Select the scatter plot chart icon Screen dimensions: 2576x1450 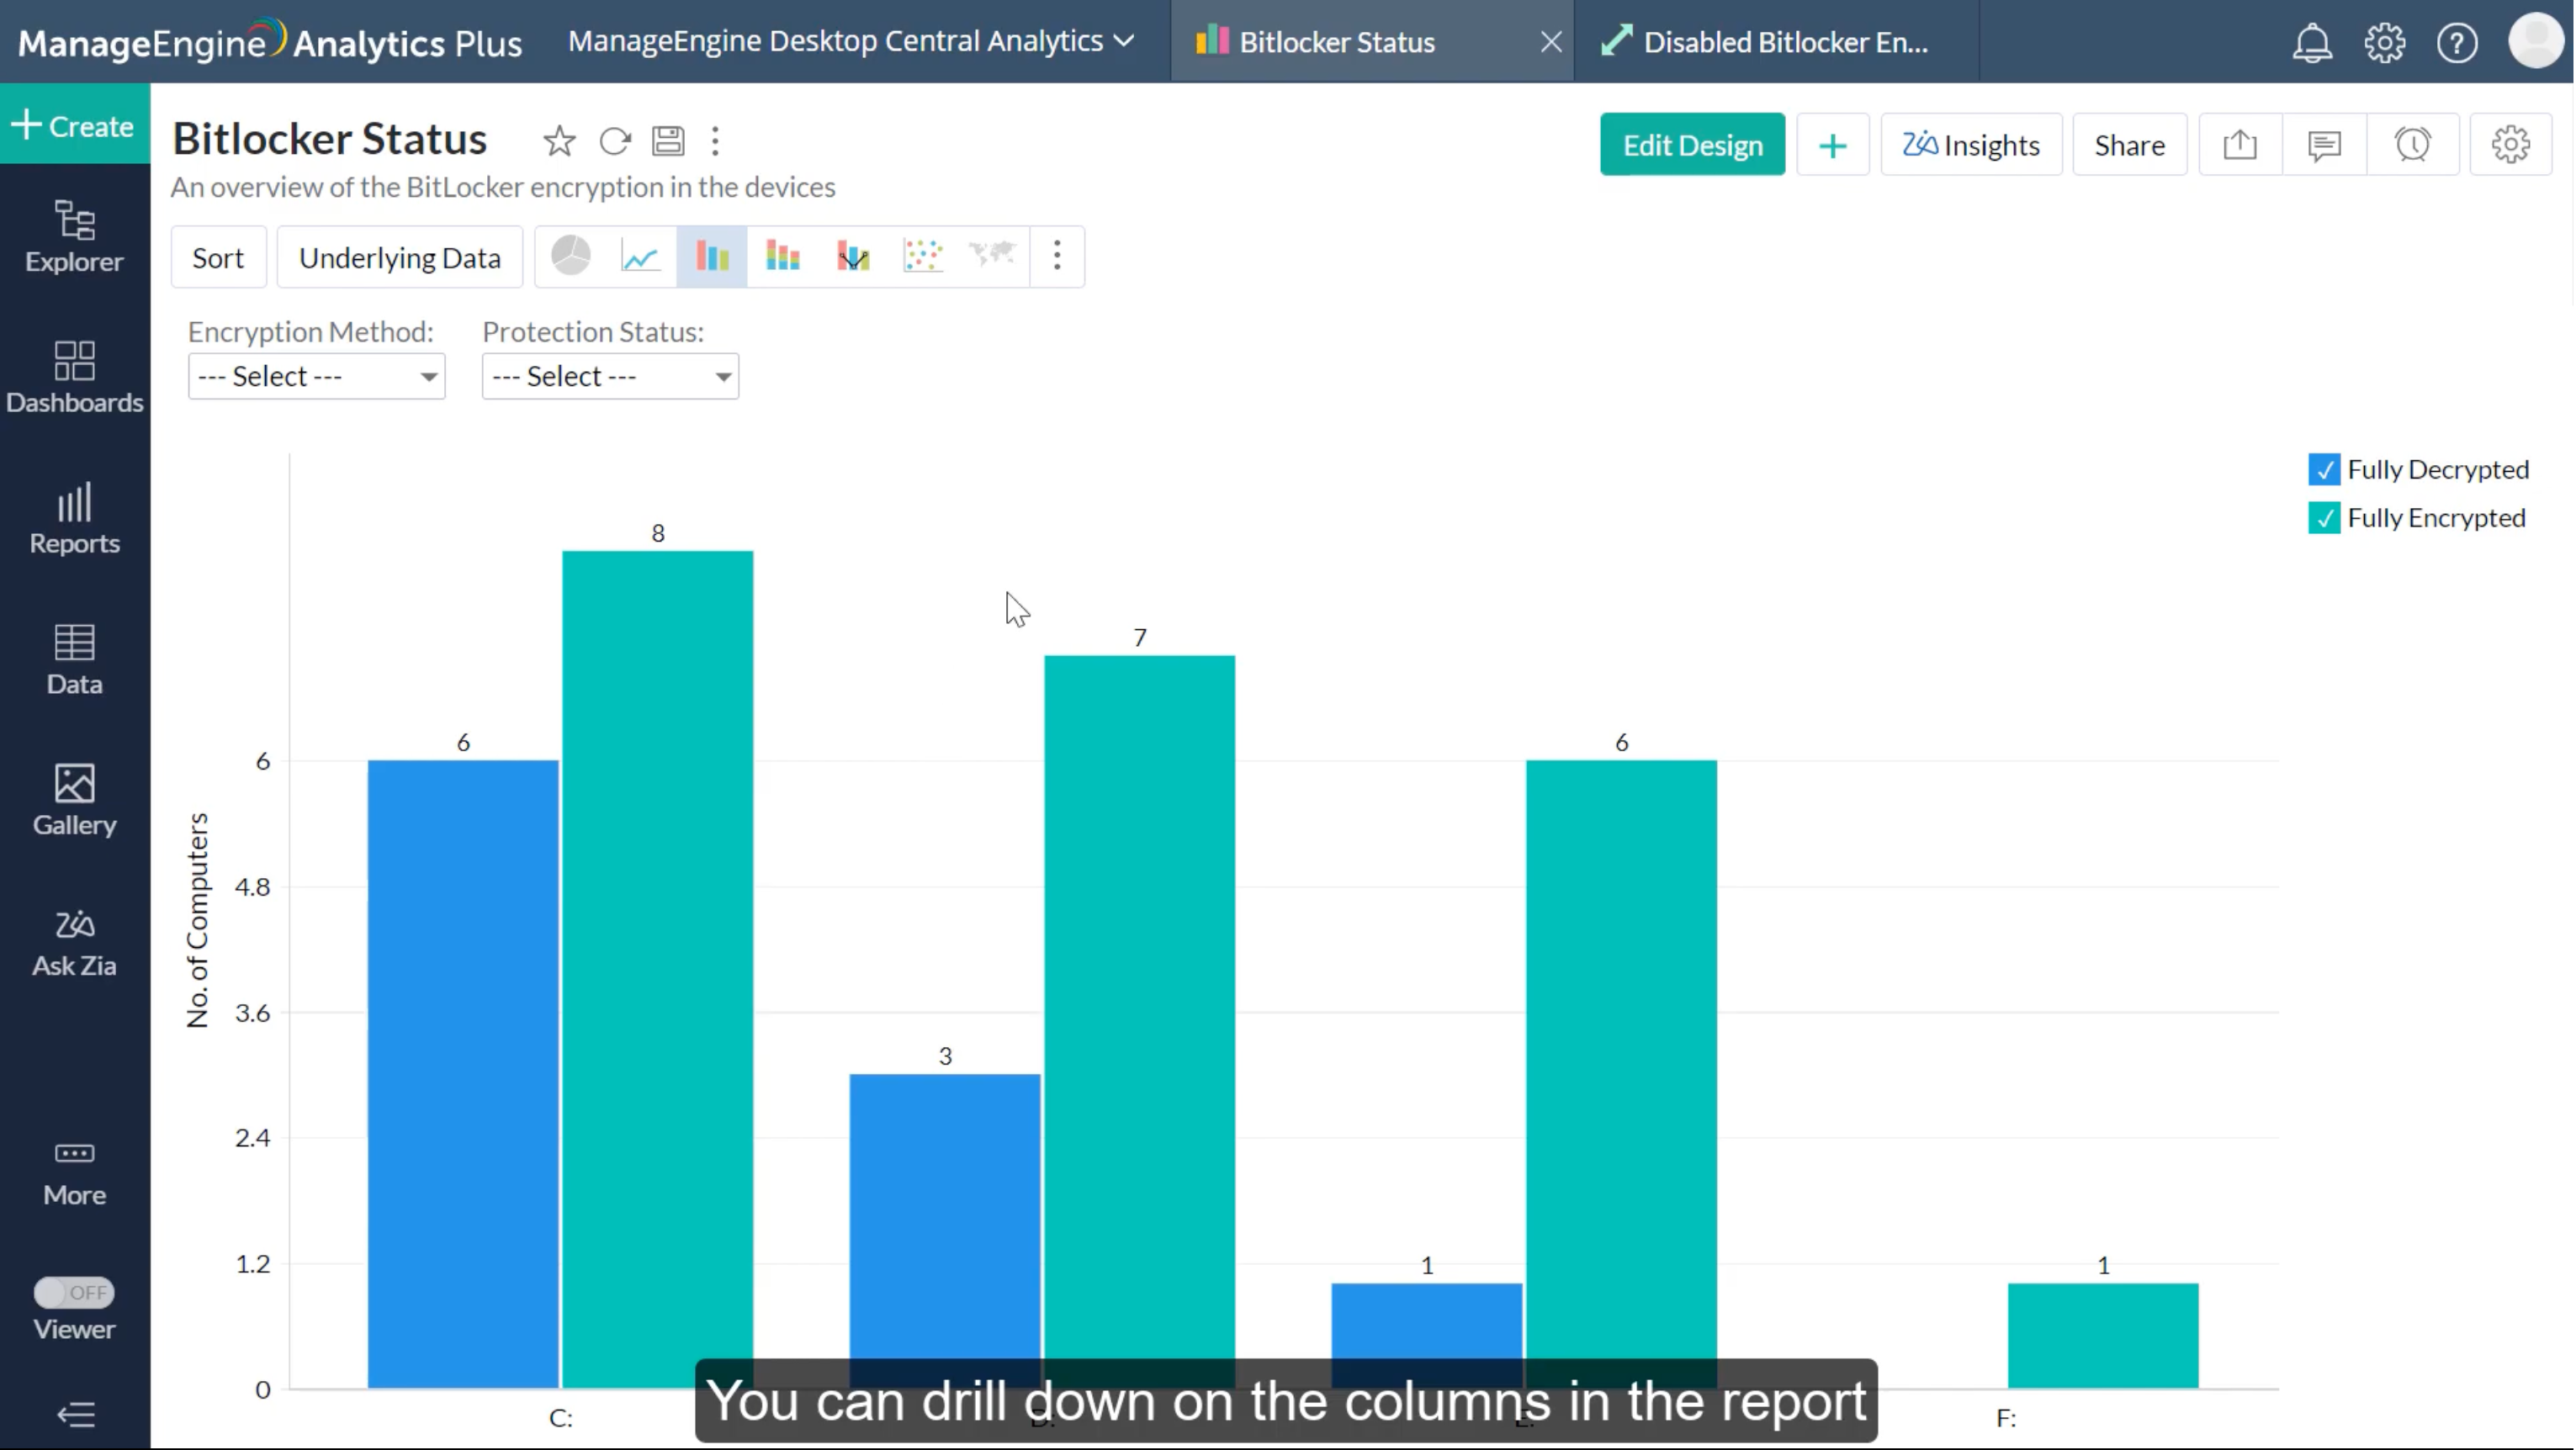(922, 257)
